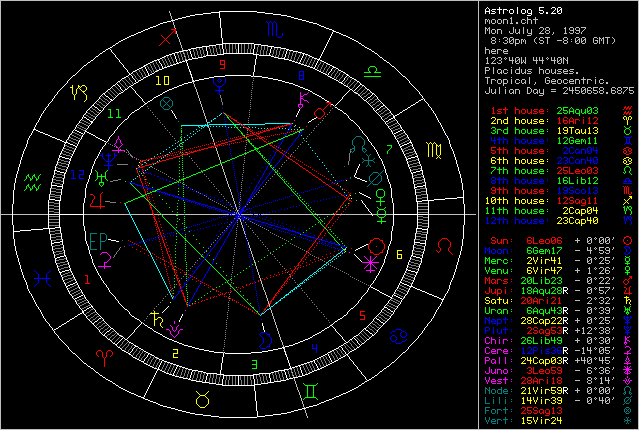Click the green Gemini glyph on the zodiac ring
This screenshot has width=639, height=430.
click(311, 392)
